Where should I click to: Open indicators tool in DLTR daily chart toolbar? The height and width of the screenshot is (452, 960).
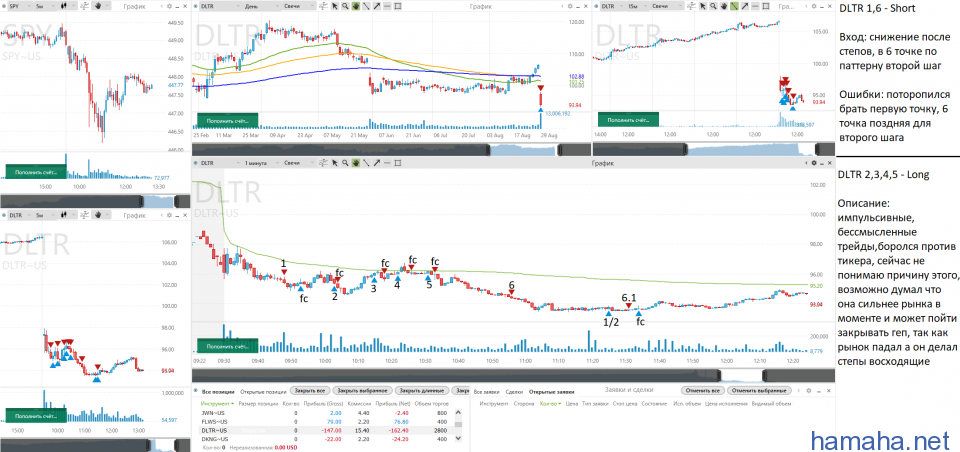[x=323, y=6]
